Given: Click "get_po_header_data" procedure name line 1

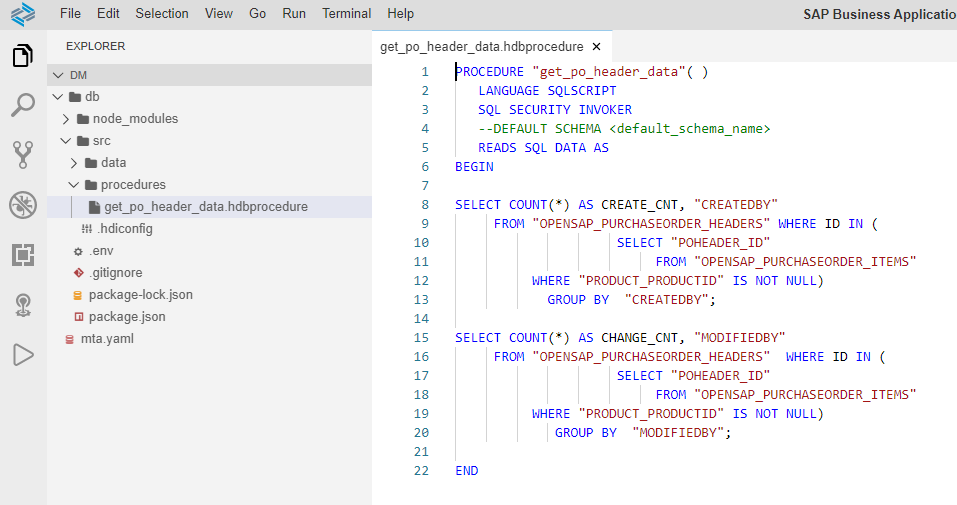Looking at the screenshot, I should click(609, 72).
